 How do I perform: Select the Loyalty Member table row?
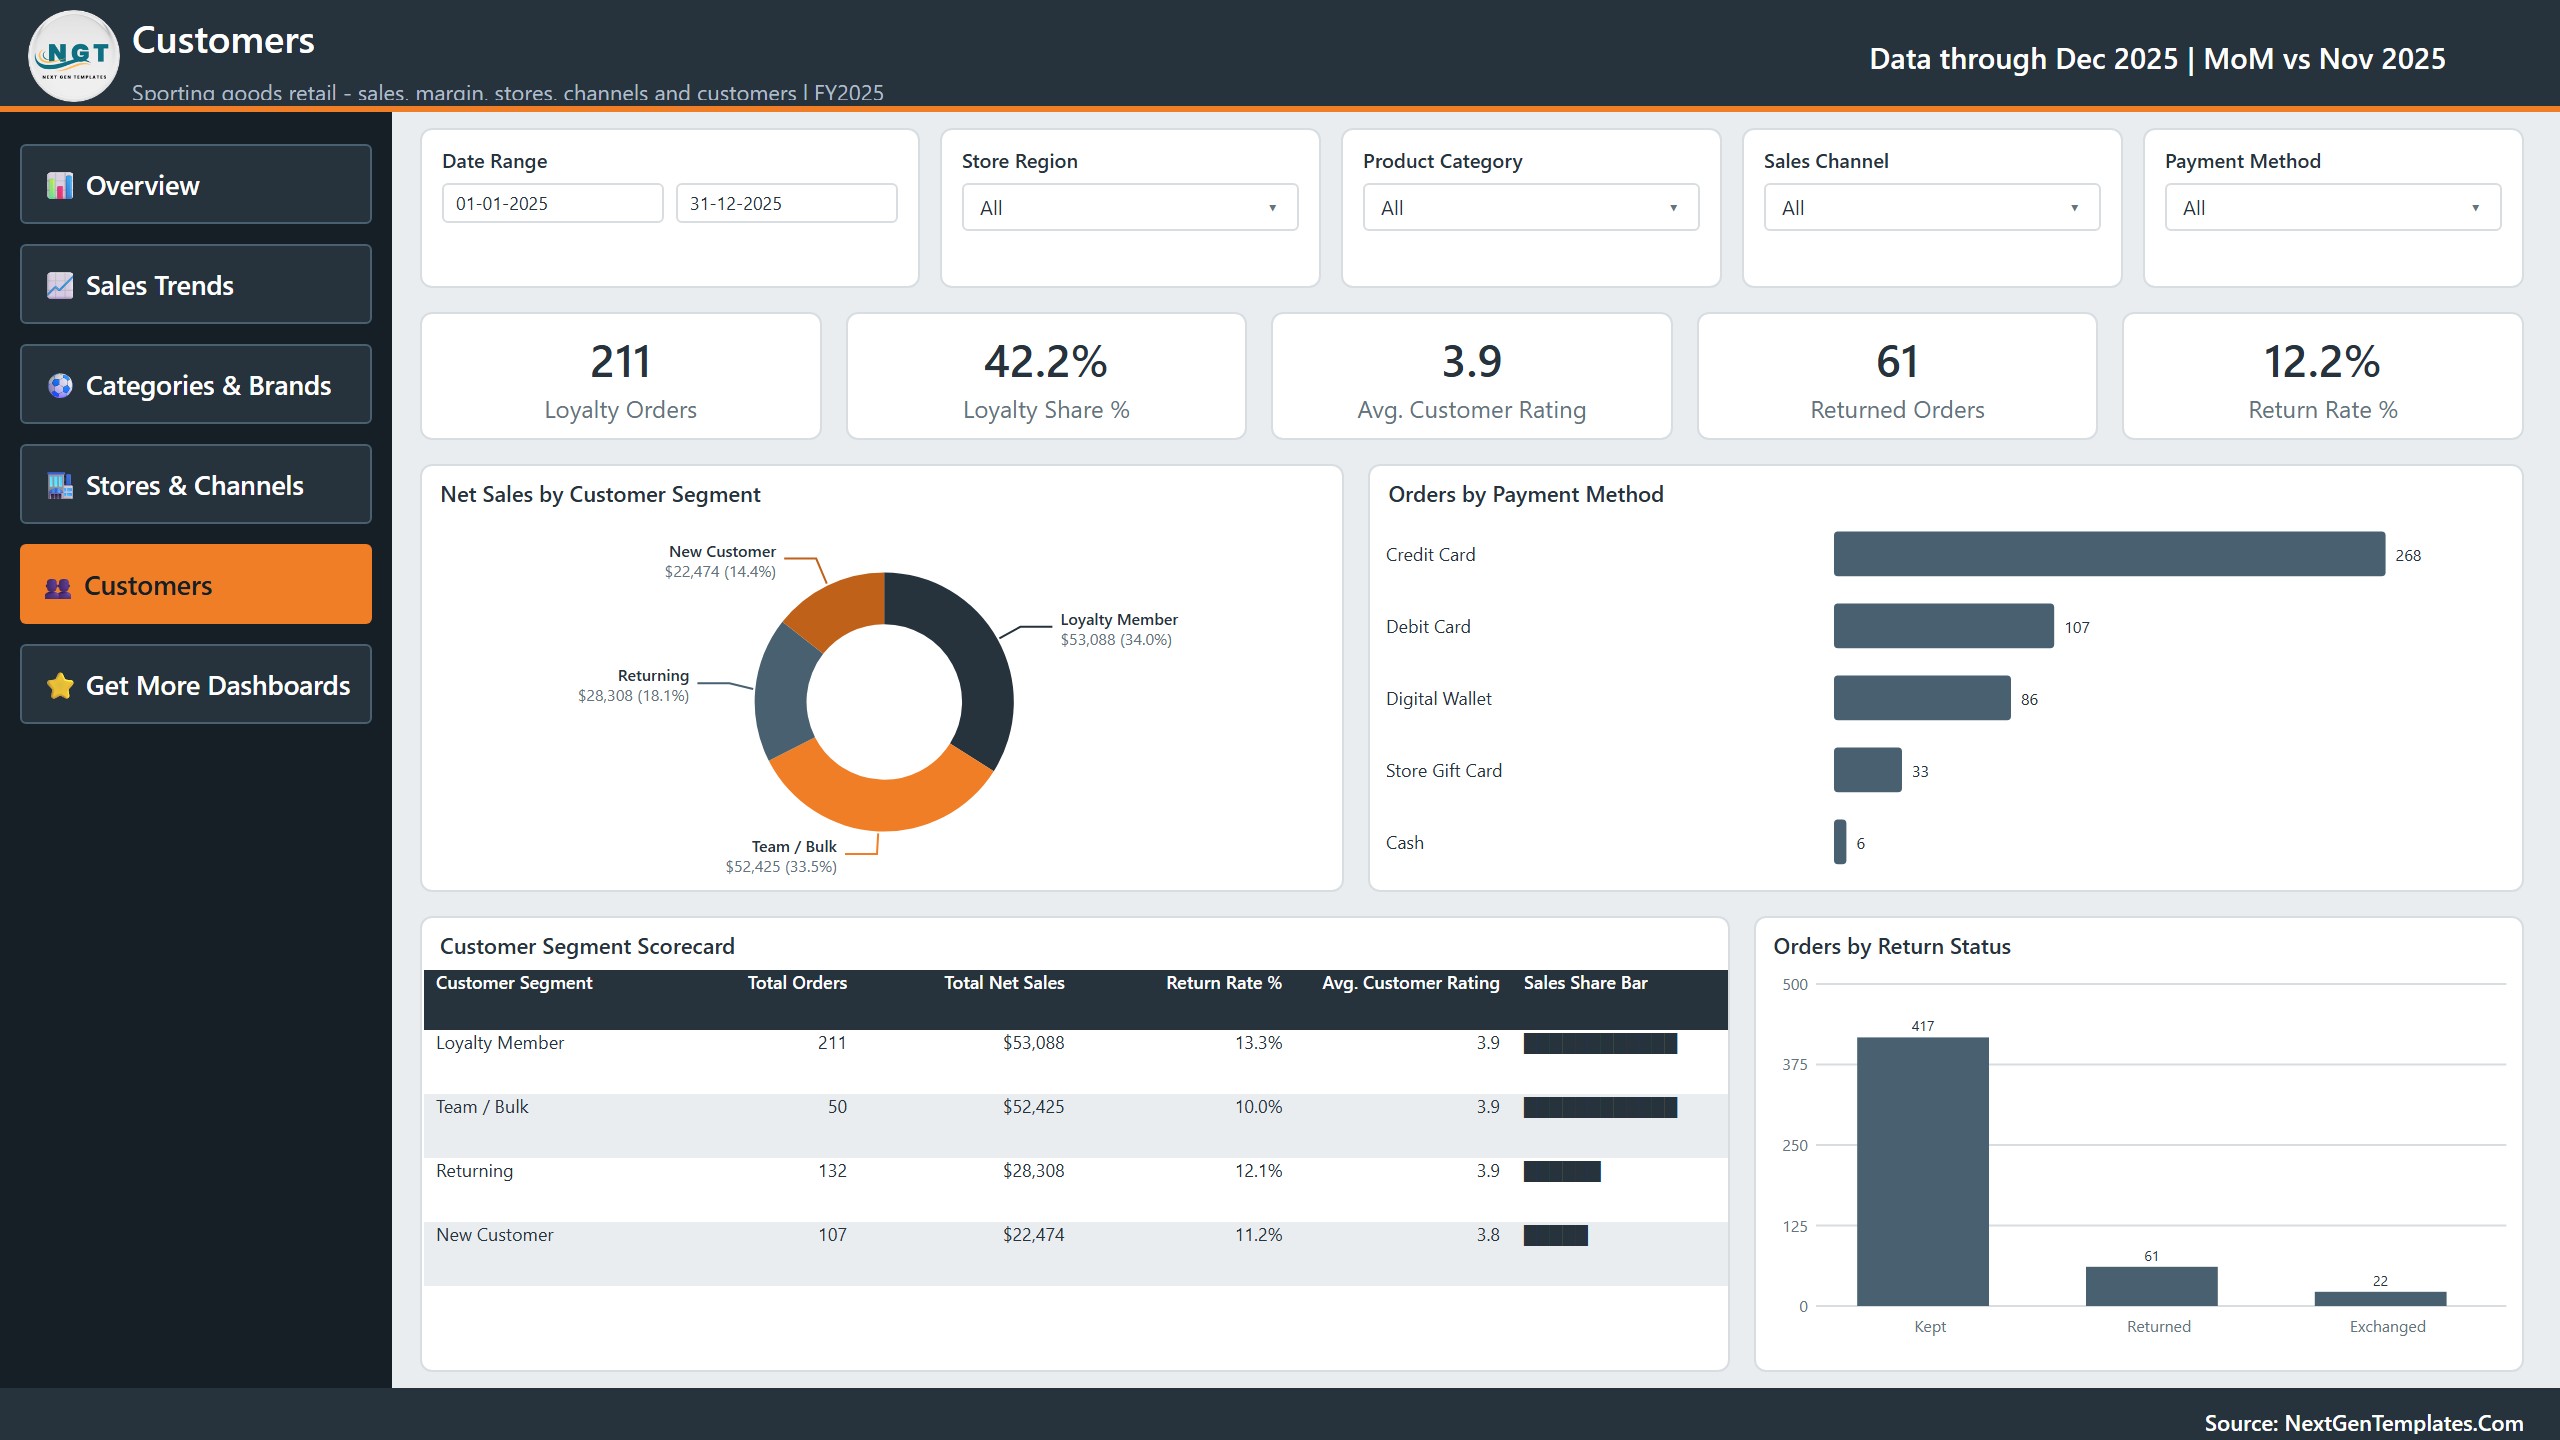click(1076, 1062)
